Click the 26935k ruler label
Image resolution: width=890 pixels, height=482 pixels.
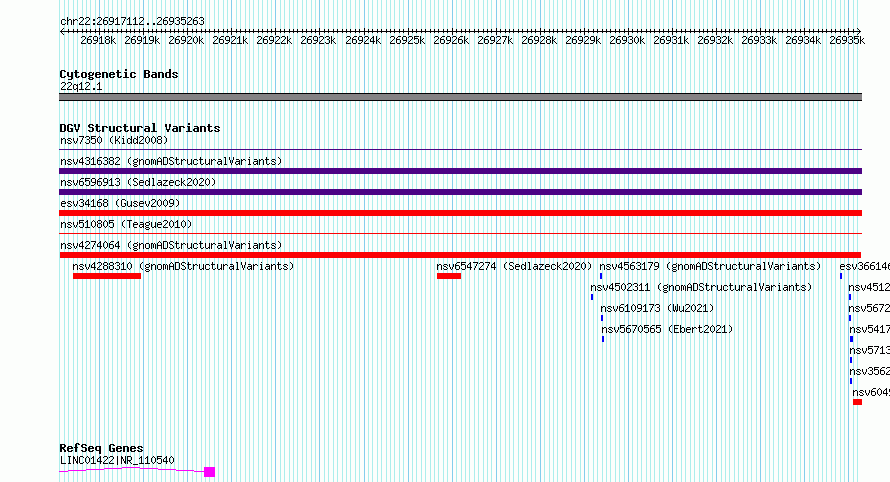847,40
